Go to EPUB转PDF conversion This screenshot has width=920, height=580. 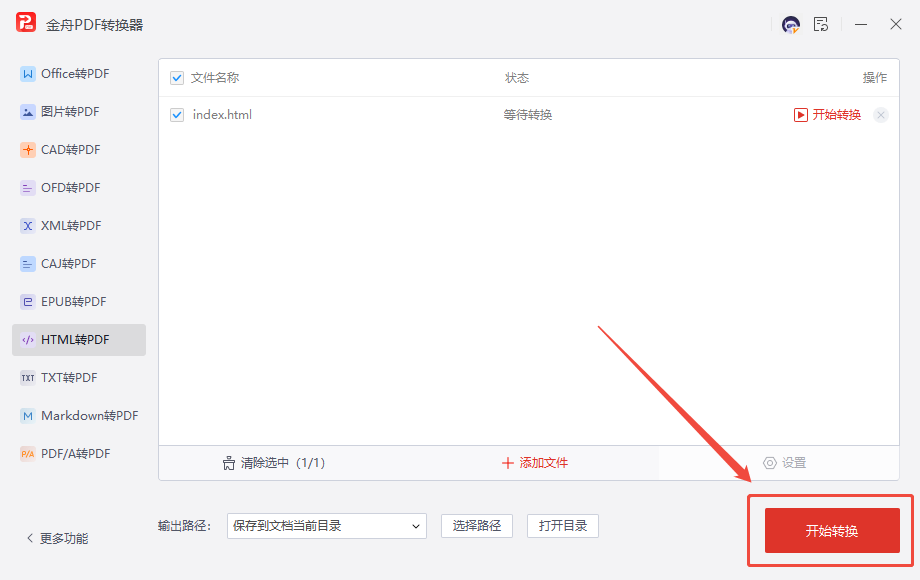point(79,302)
